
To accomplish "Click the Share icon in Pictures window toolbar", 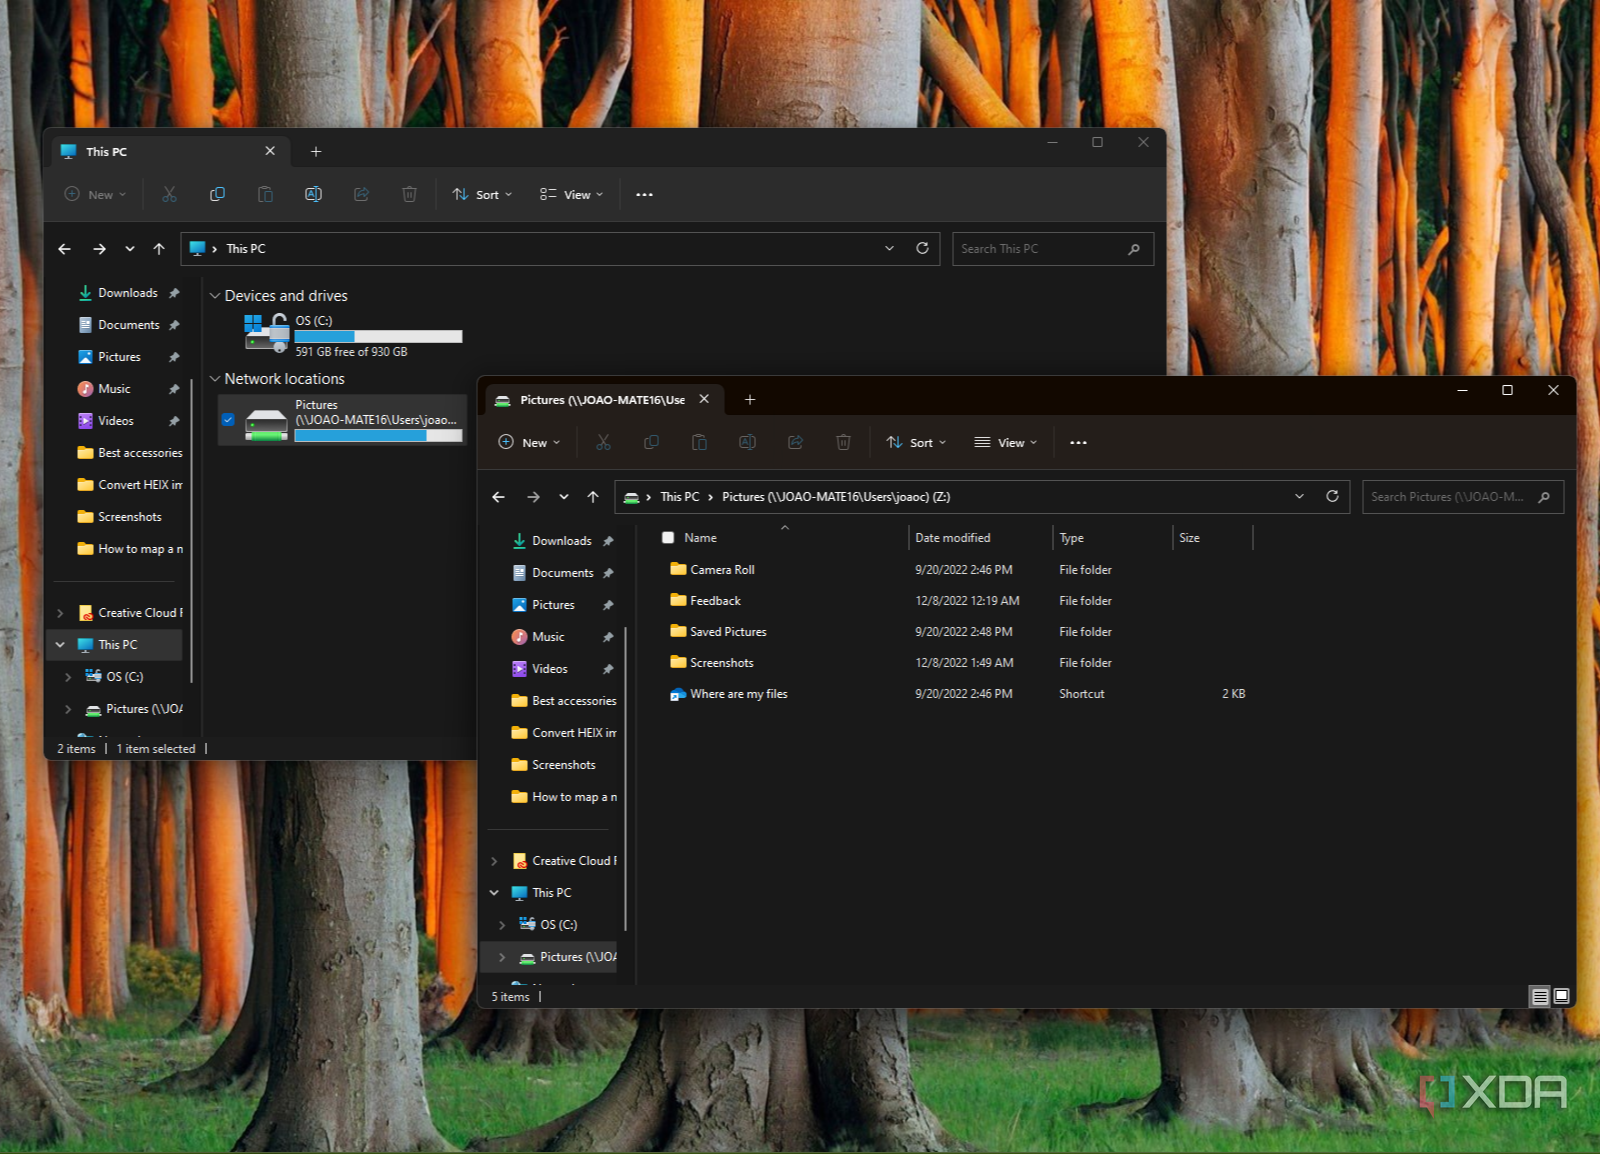I will point(795,442).
